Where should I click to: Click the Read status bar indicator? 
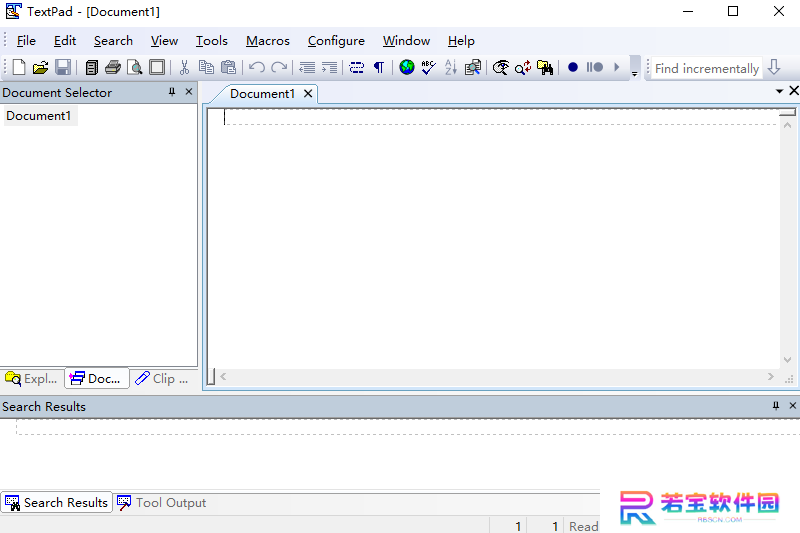coord(583,526)
